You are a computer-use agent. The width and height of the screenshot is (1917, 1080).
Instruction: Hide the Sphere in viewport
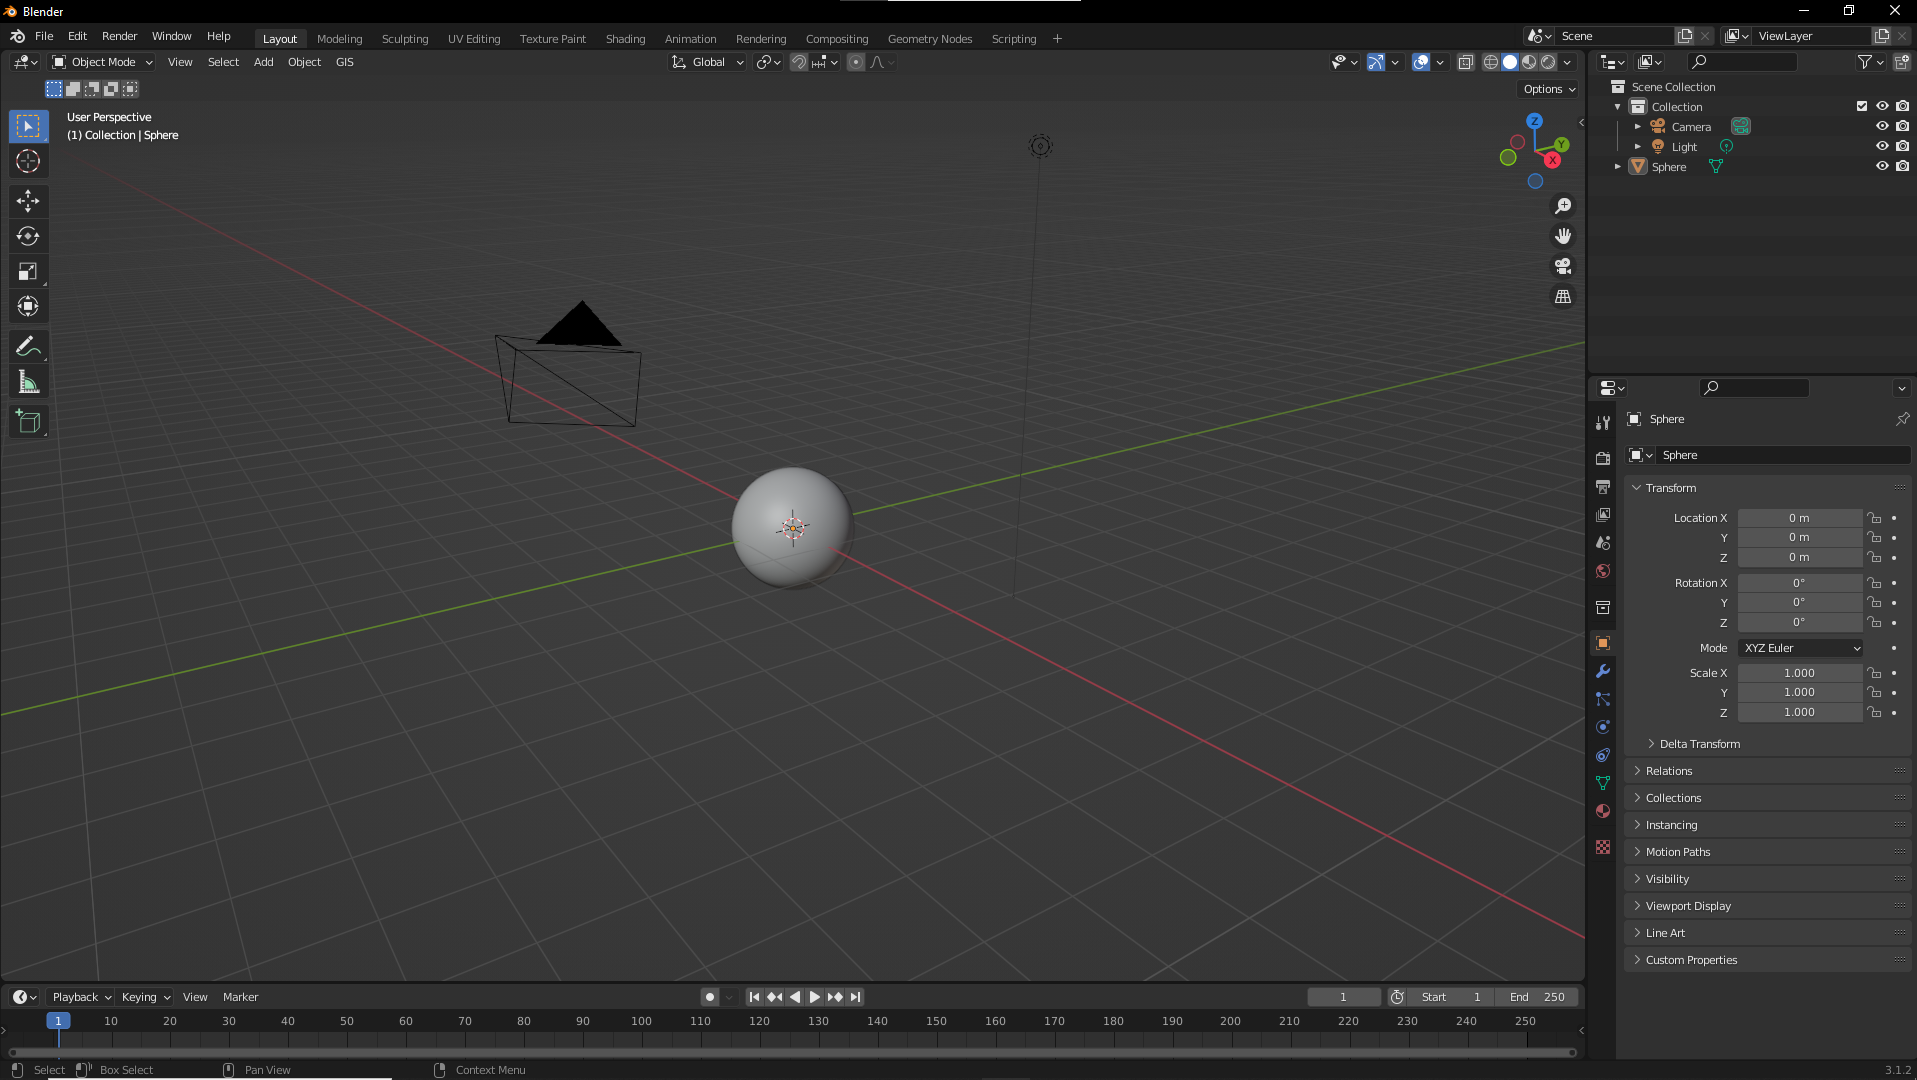1881,167
